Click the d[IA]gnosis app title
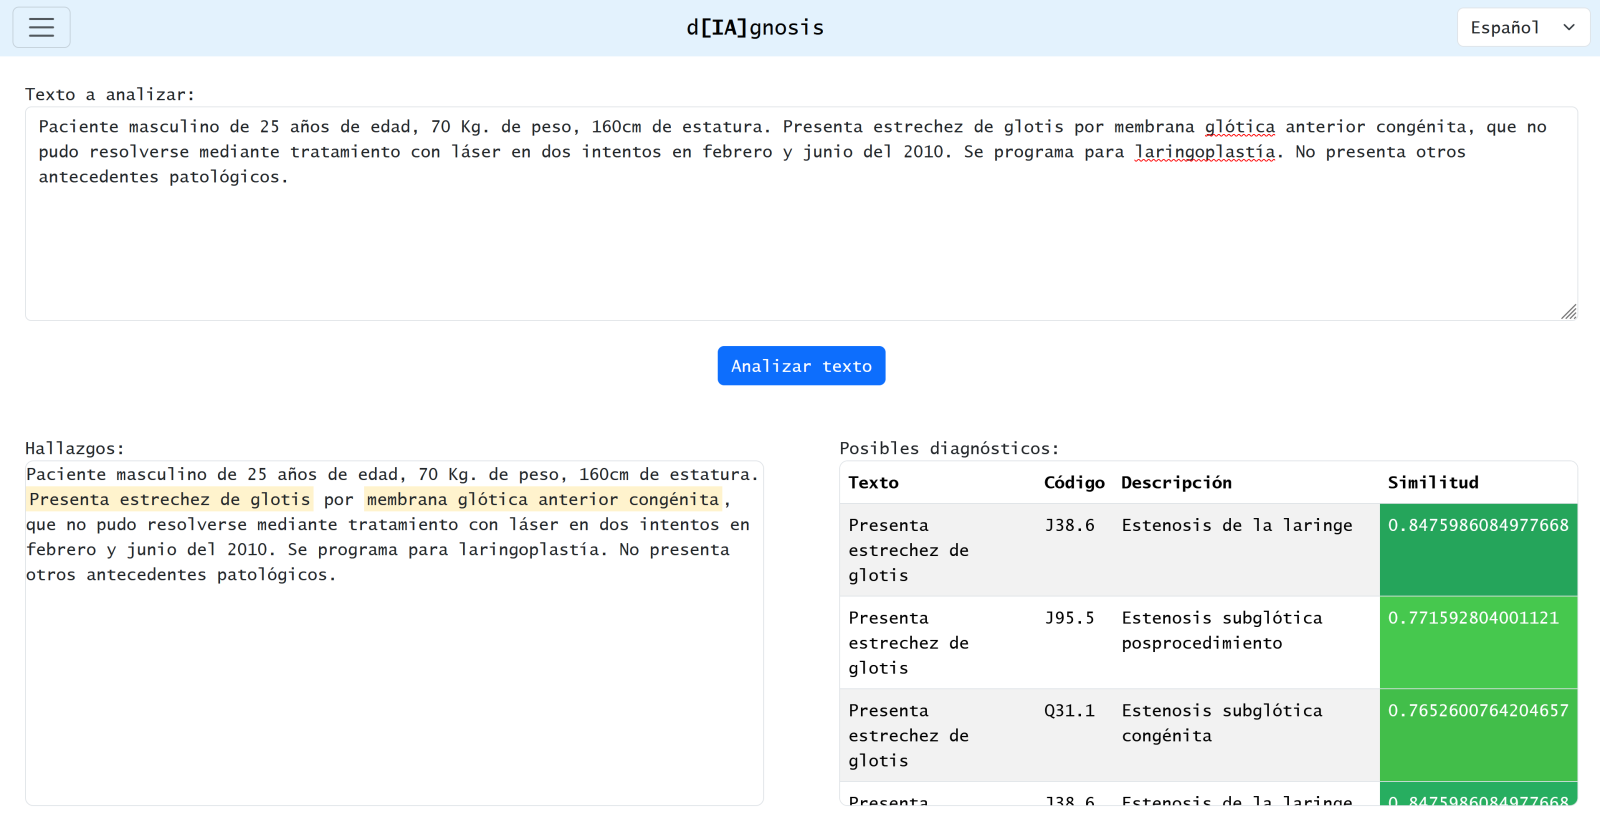 coord(755,28)
